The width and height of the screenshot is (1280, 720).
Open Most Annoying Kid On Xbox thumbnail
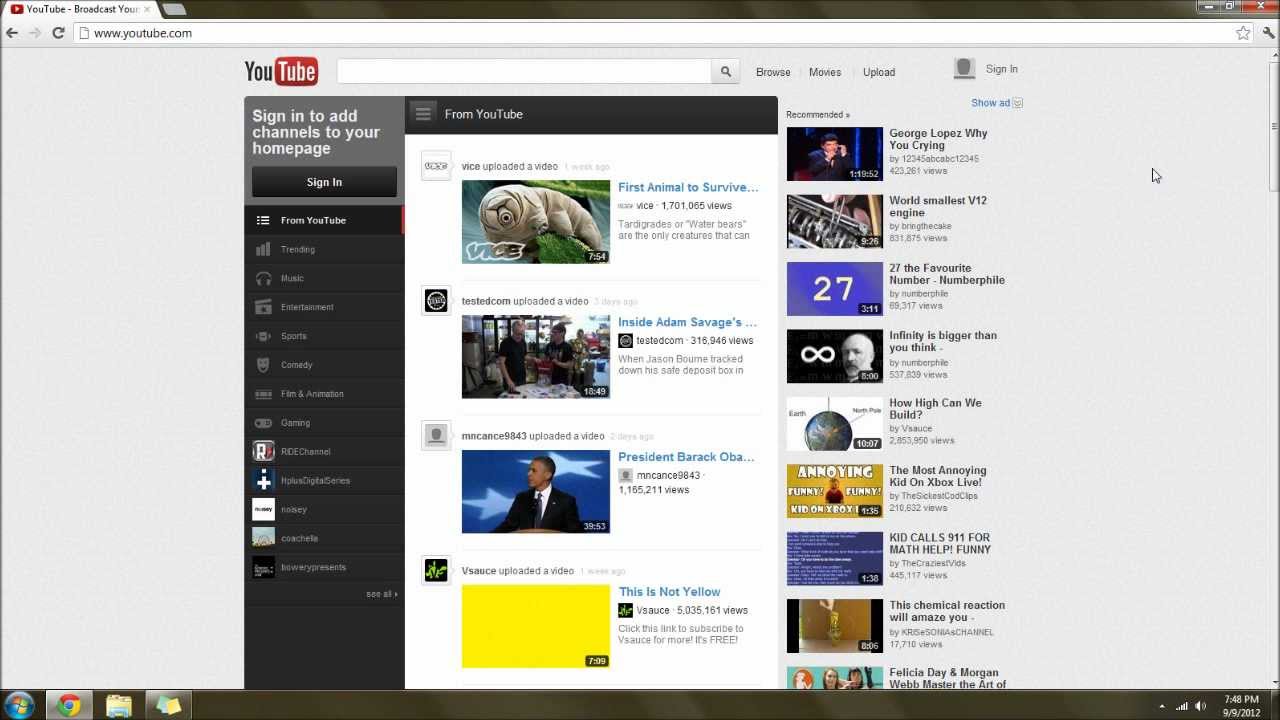pos(835,491)
